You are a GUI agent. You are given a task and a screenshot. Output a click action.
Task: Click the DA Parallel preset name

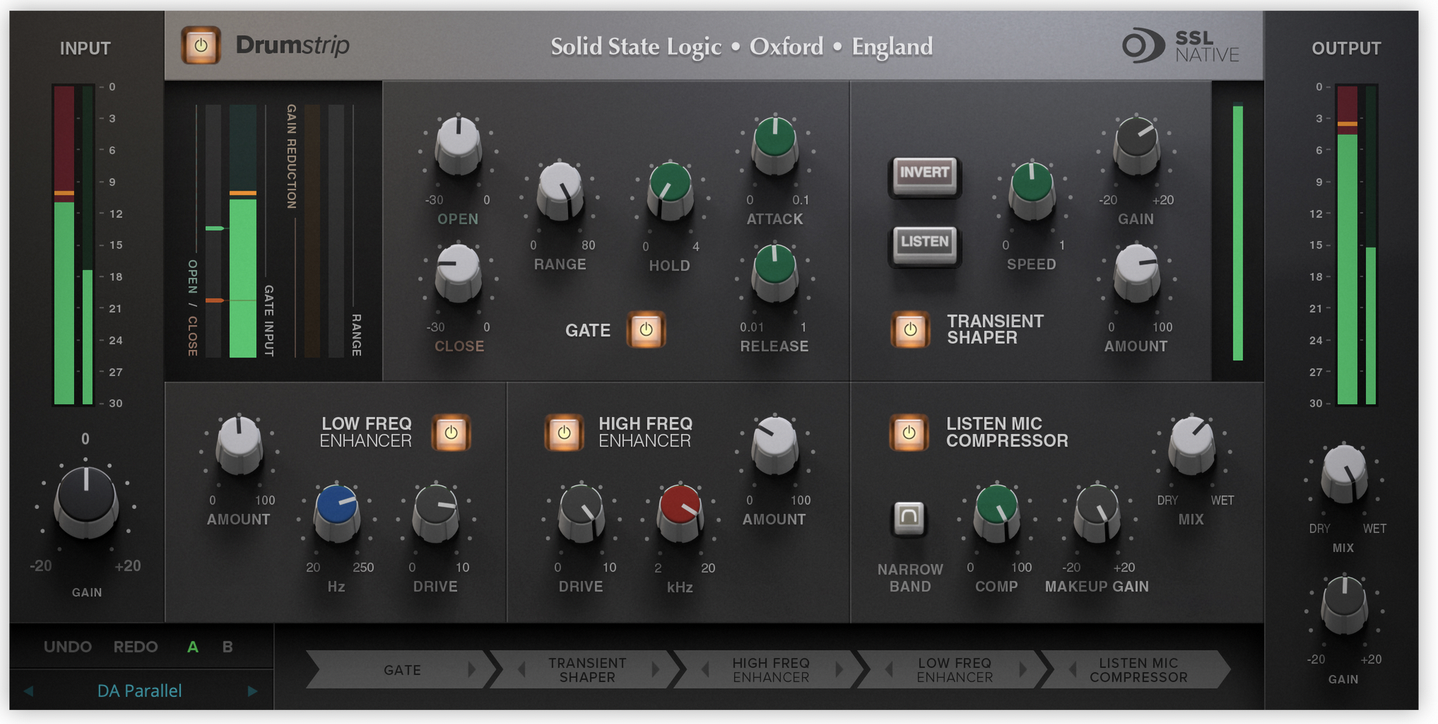[x=140, y=690]
